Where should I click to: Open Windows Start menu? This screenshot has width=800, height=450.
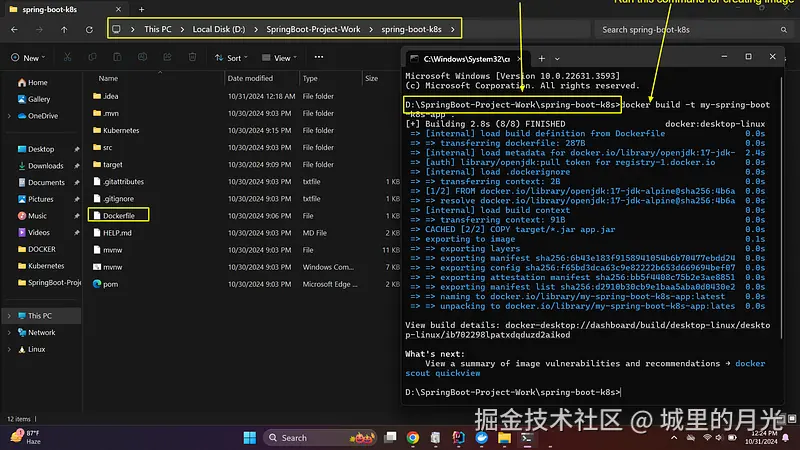(x=249, y=438)
